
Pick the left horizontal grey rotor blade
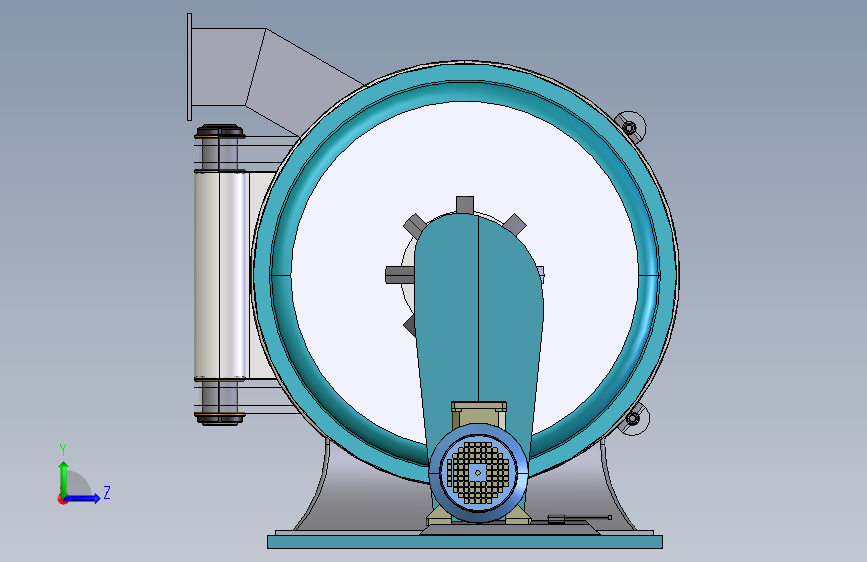399,275
